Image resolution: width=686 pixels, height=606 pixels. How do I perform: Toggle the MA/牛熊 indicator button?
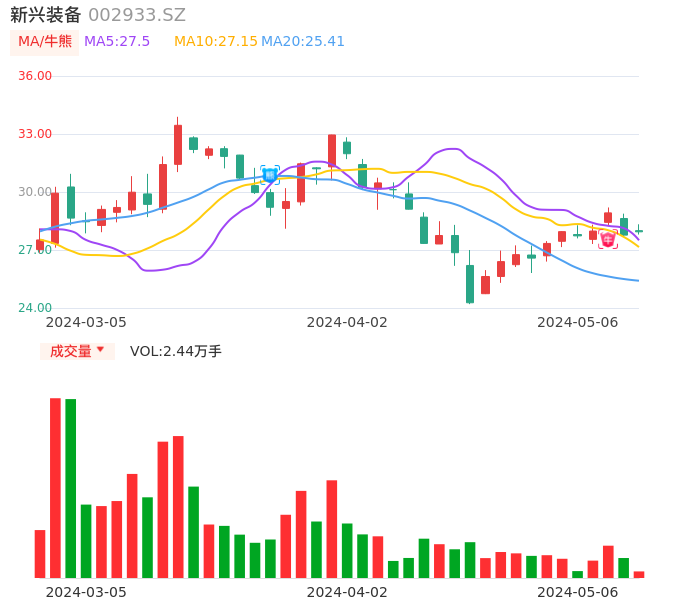point(45,42)
